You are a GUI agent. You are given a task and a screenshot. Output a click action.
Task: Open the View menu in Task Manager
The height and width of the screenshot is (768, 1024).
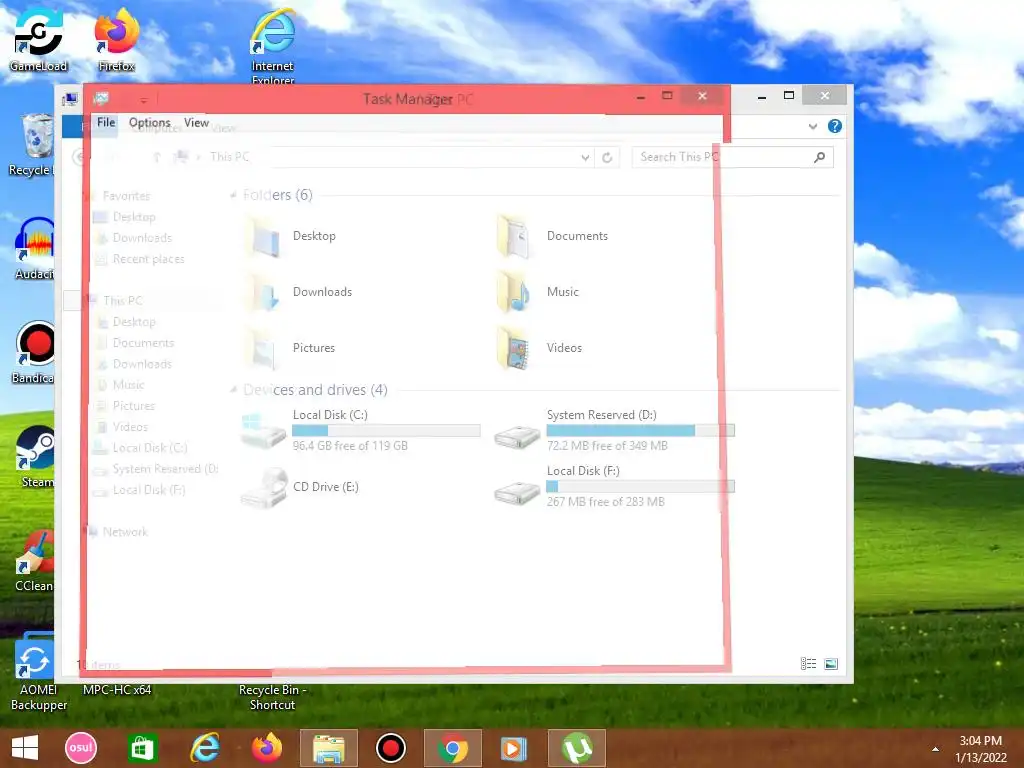(196, 122)
